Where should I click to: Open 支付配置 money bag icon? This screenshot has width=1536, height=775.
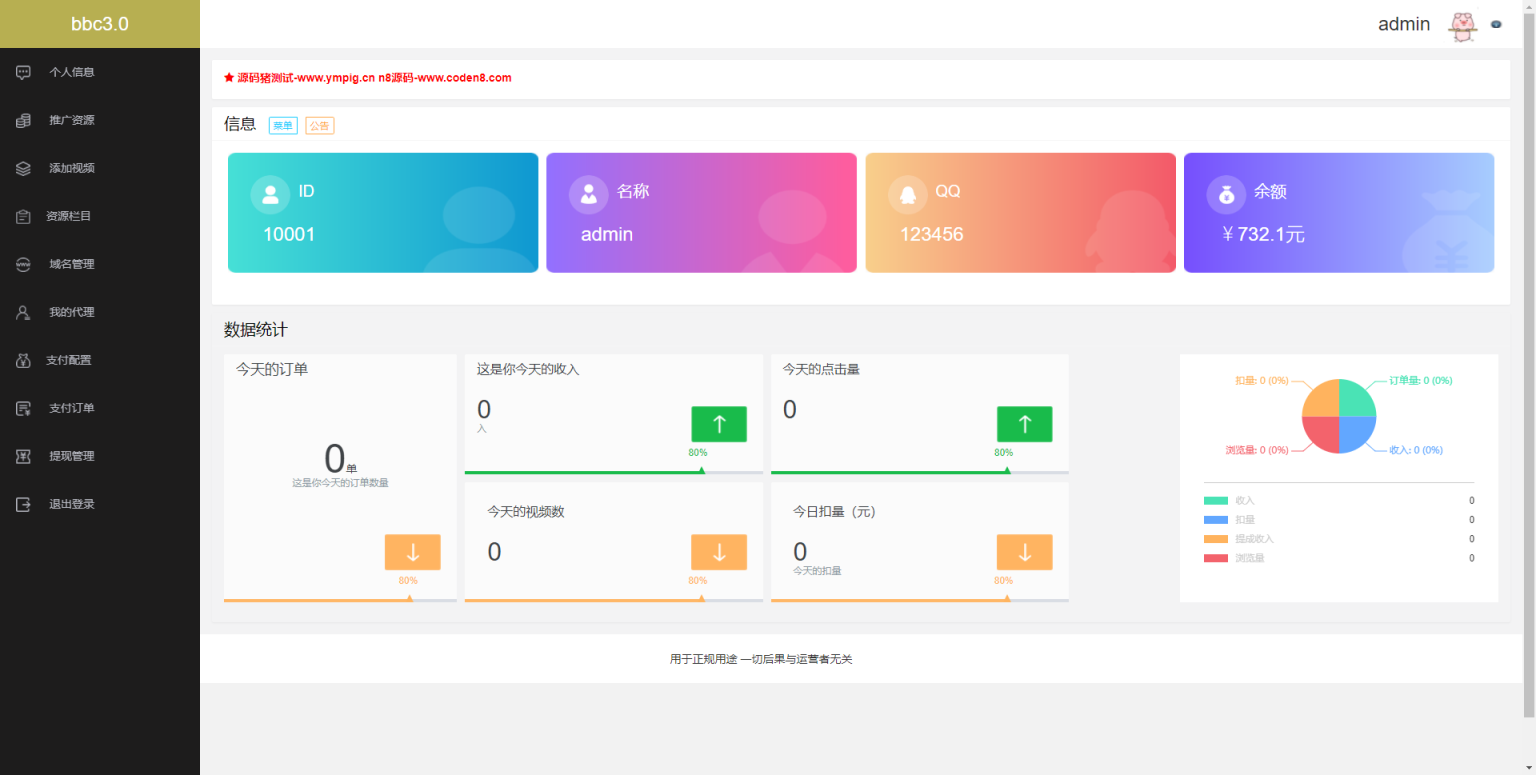(x=23, y=360)
